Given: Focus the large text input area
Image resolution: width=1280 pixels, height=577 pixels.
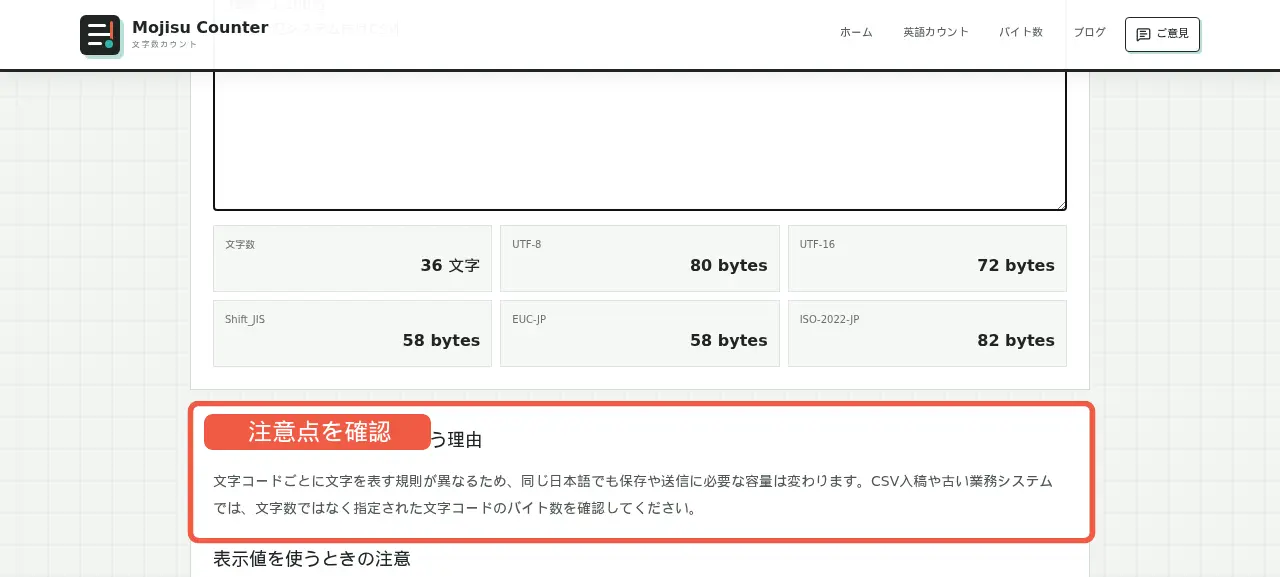Looking at the screenshot, I should tap(640, 140).
